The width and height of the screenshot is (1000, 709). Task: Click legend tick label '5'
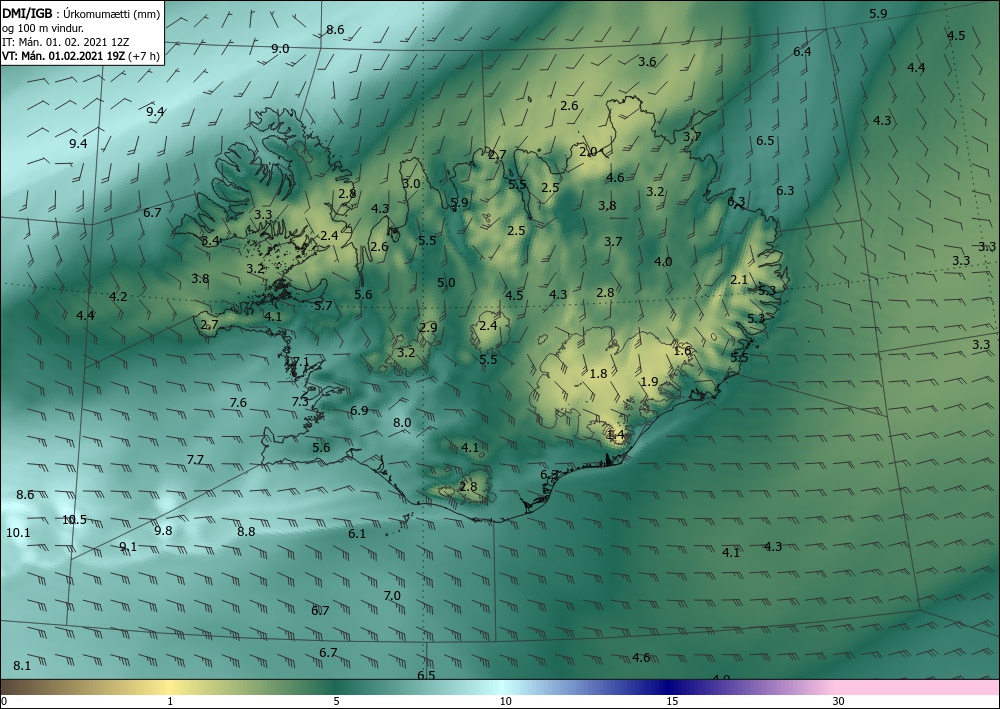336,701
